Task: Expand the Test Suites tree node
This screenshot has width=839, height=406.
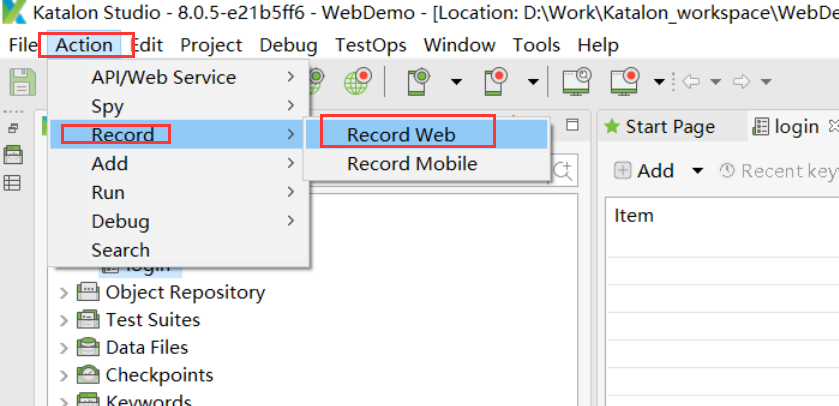Action: [65, 321]
